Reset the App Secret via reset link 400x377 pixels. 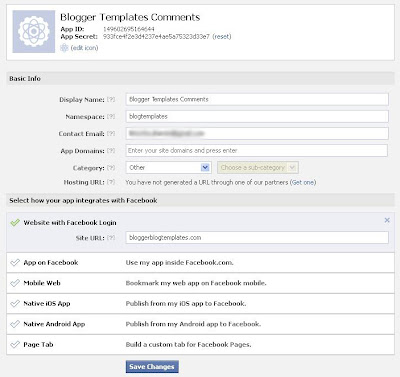tap(222, 36)
